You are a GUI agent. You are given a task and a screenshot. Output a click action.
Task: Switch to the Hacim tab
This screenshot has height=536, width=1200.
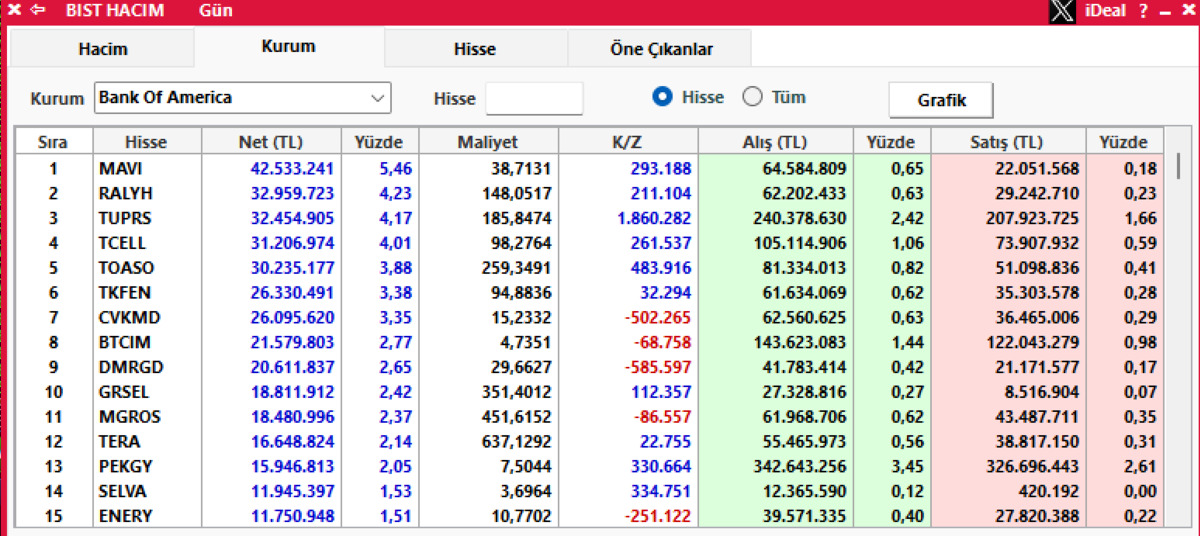[103, 48]
